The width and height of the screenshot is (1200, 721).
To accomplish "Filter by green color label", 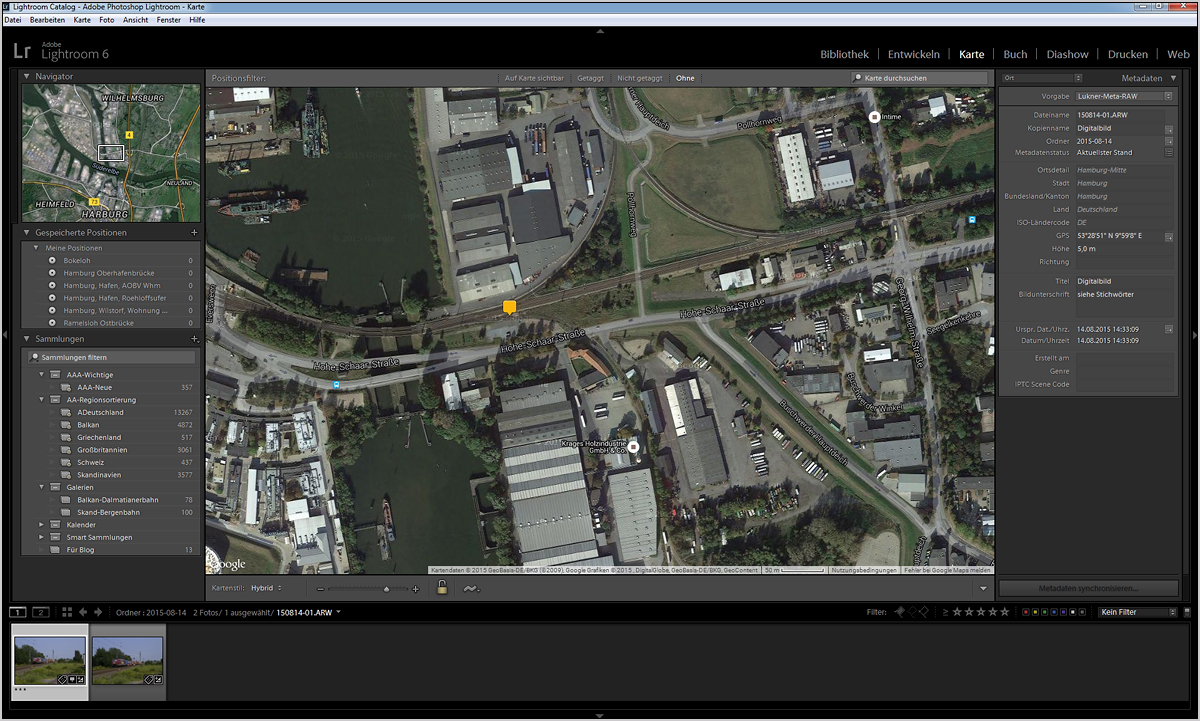I will [x=1047, y=612].
